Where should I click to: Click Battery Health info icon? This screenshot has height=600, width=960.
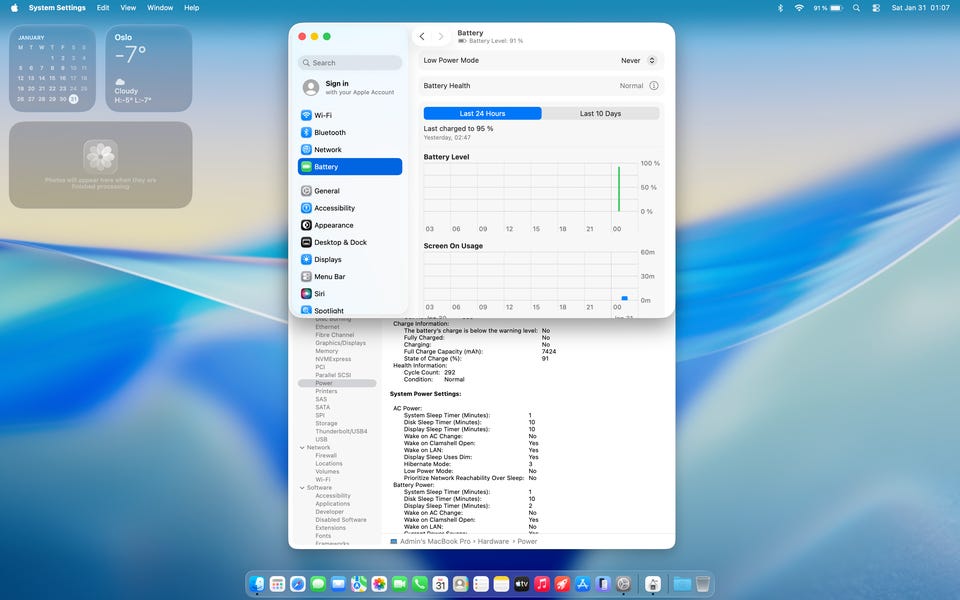click(654, 86)
